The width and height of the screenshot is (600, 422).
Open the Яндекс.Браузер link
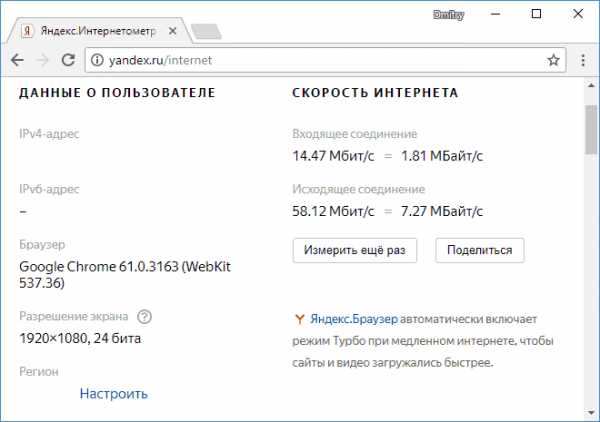pos(354,319)
